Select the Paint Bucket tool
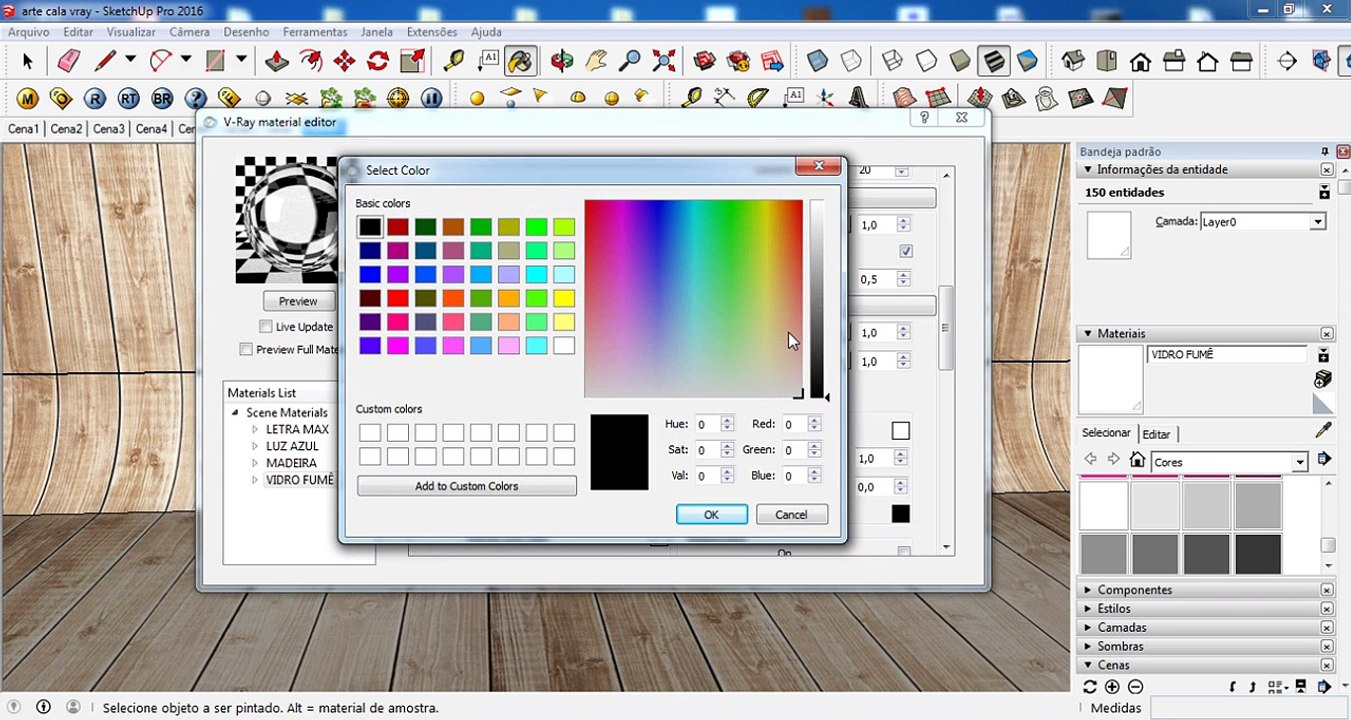 tap(519, 61)
